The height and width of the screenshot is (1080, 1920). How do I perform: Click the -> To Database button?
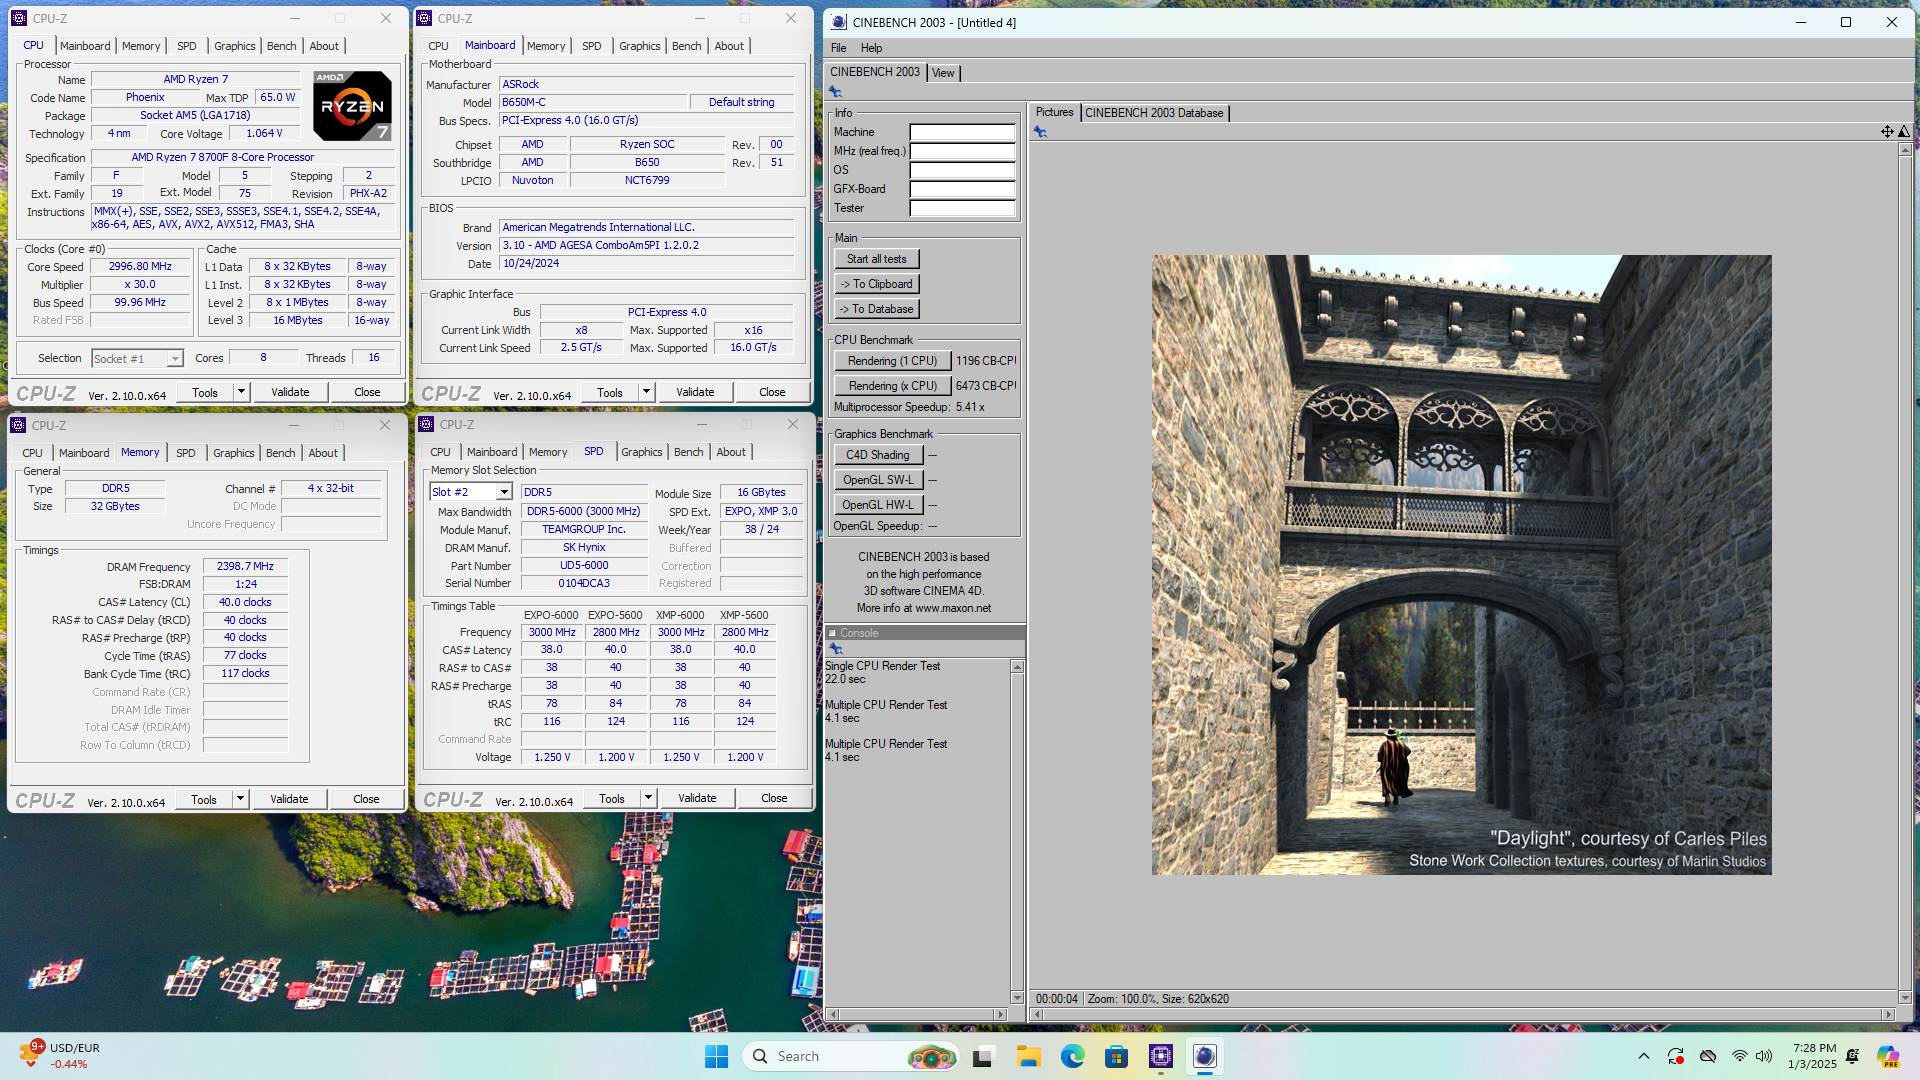(x=877, y=309)
